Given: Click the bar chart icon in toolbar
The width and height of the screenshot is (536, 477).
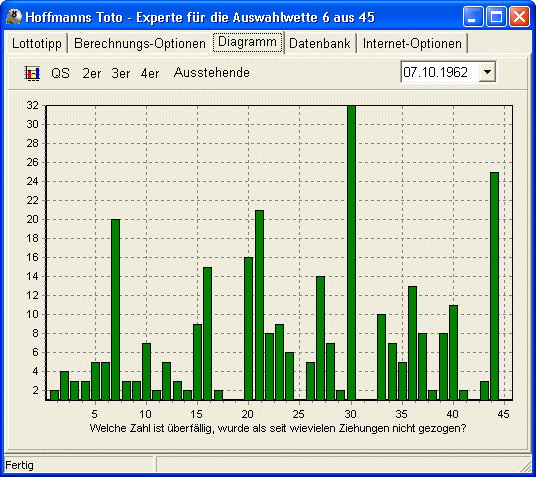Looking at the screenshot, I should pyautogui.click(x=32, y=73).
